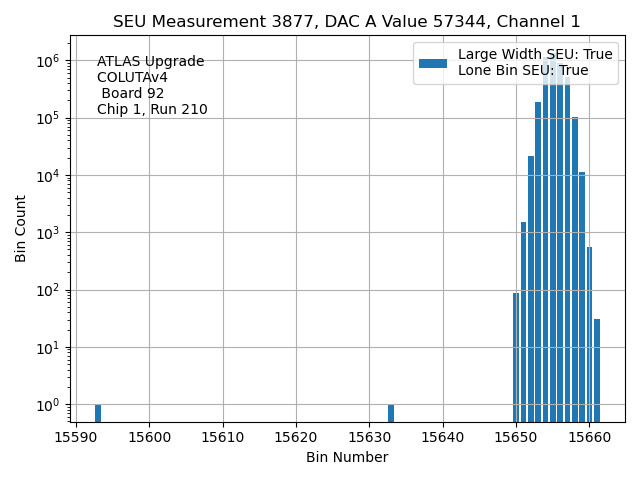The height and width of the screenshot is (480, 640).
Task: Click the 'Board 92' annotation text
Action: [x=132, y=94]
